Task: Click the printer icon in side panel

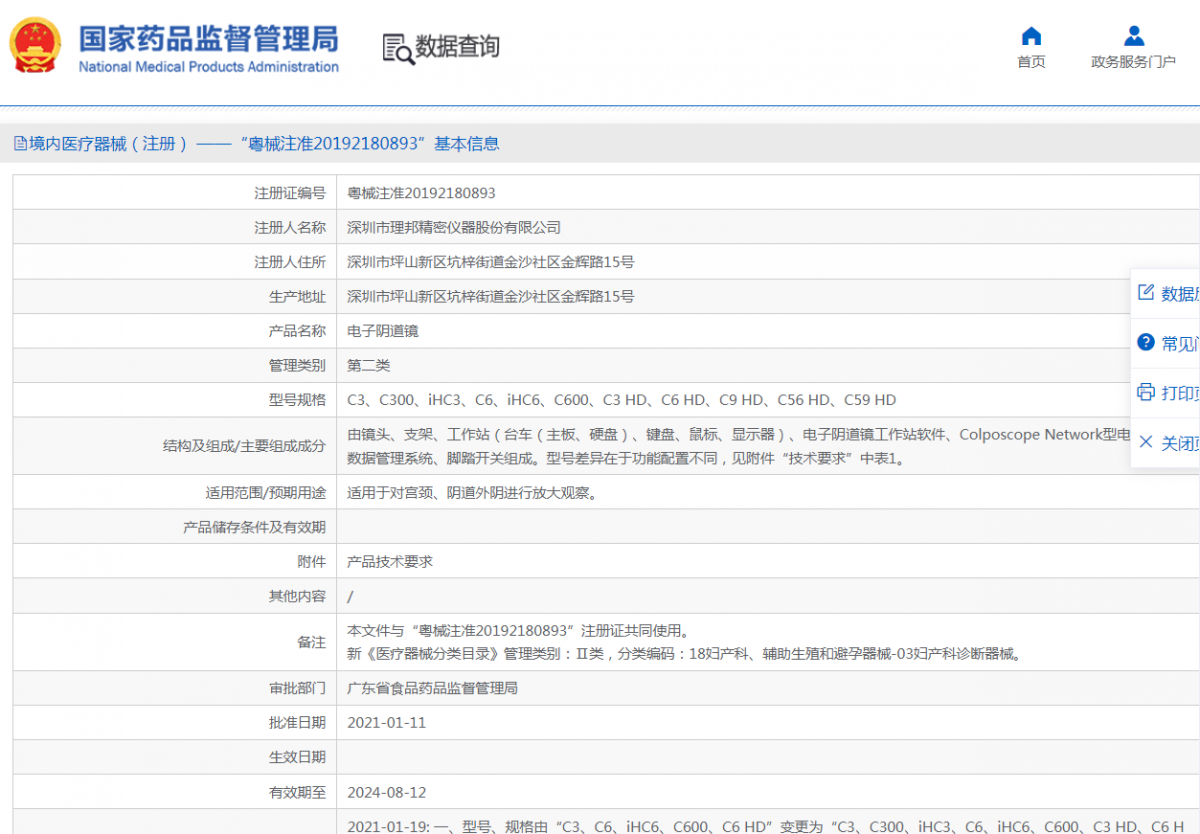Action: click(x=1146, y=392)
